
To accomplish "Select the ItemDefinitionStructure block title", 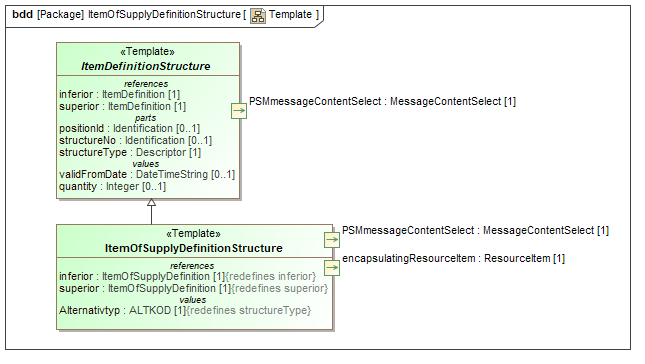I will [146, 66].
